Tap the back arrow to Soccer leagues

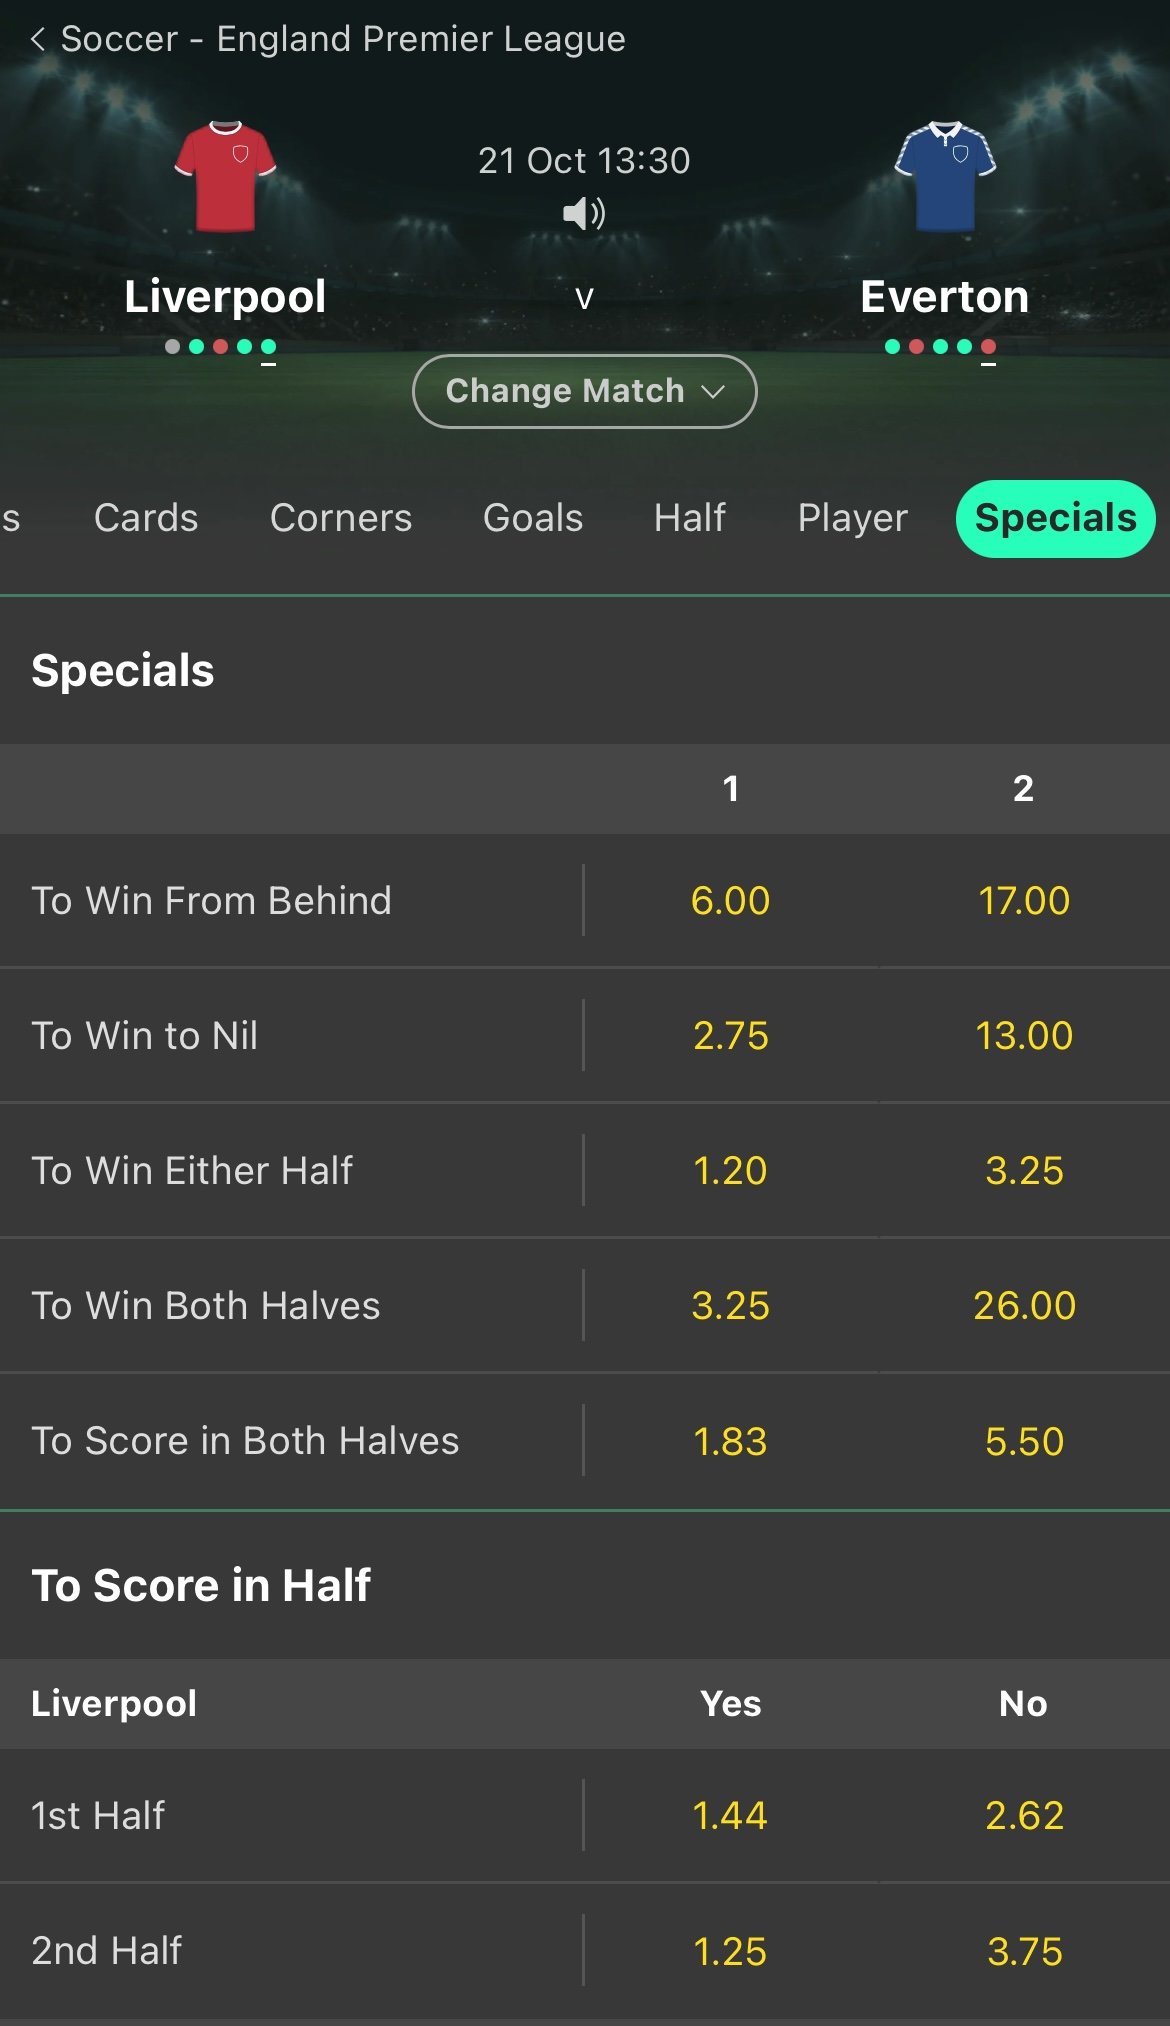38,39
